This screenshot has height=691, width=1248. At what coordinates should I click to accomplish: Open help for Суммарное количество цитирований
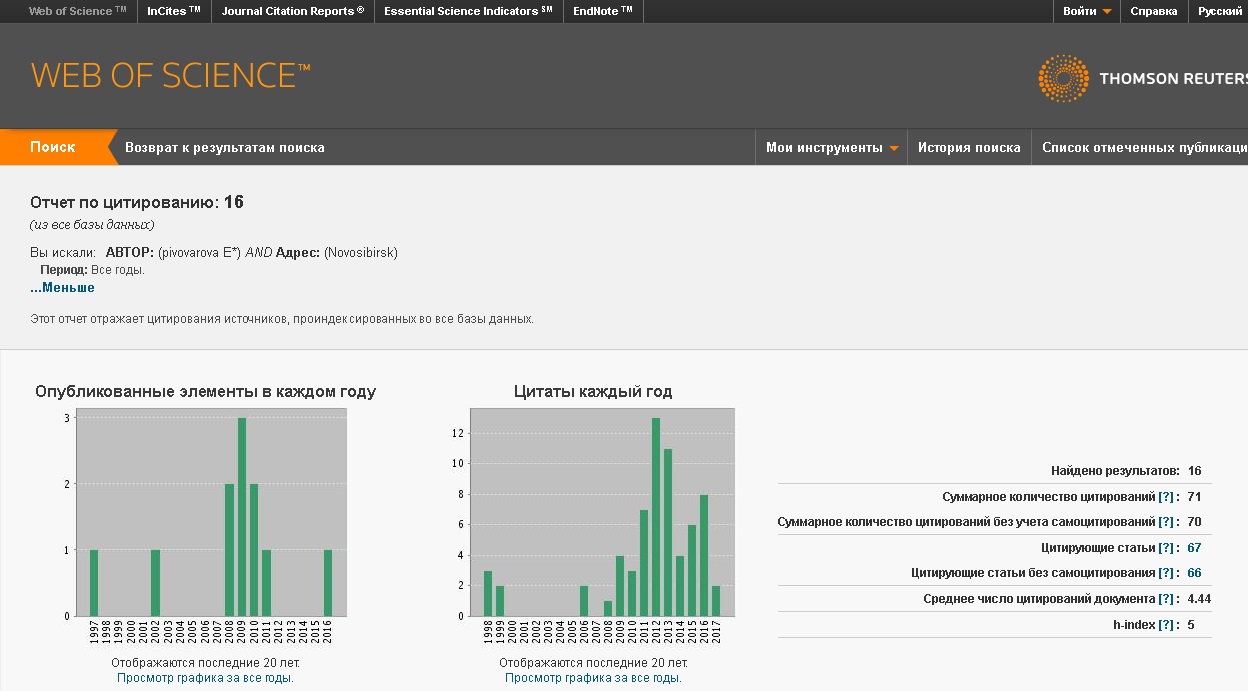click(x=1165, y=497)
